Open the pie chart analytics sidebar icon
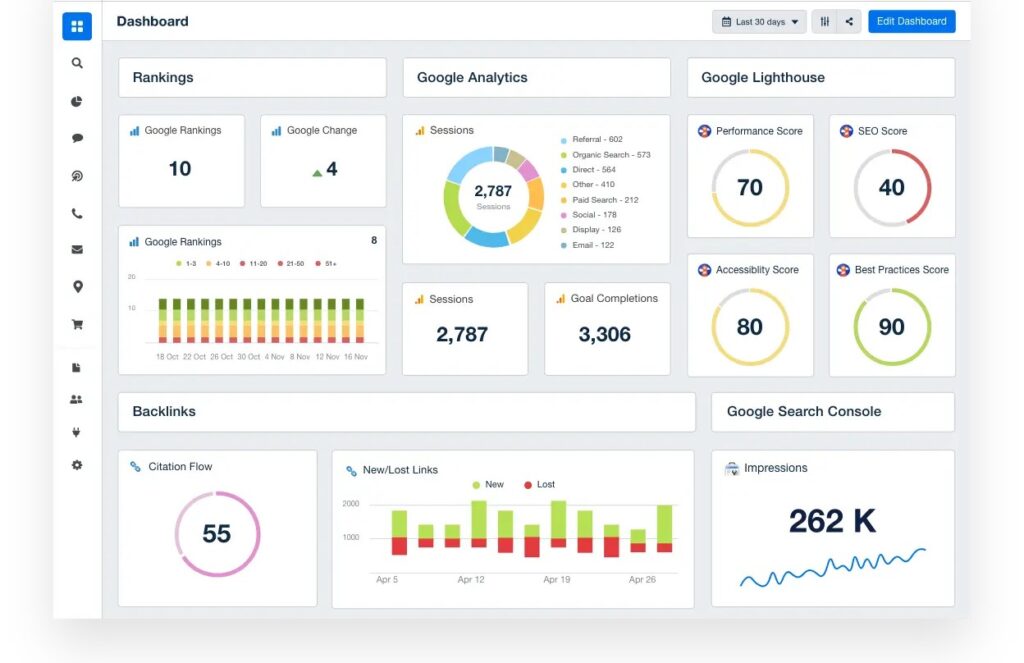1024x663 pixels. point(77,101)
